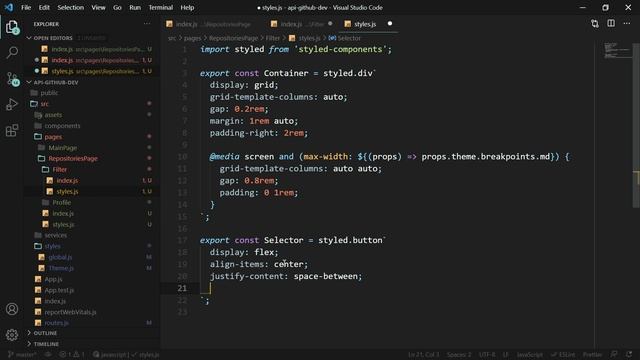Open the MainPage folder
The height and width of the screenshot is (360, 640).
[x=62, y=148]
